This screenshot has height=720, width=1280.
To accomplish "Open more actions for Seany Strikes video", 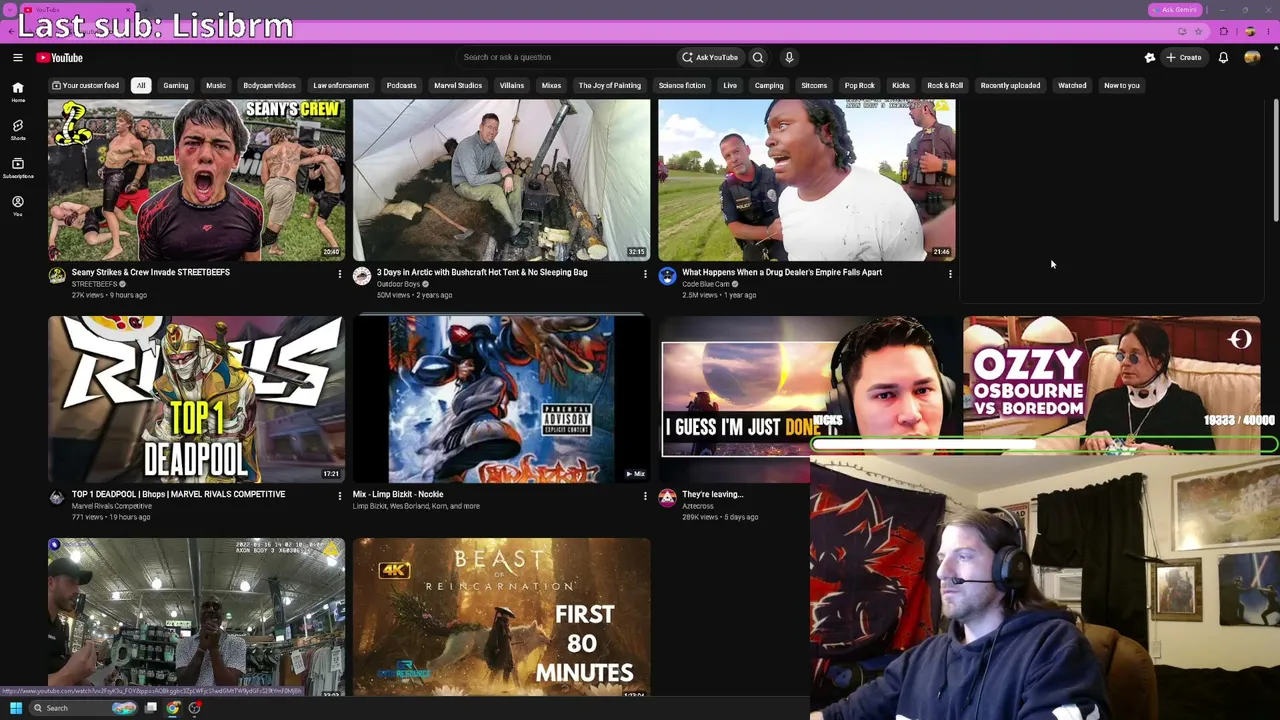I will 339,274.
